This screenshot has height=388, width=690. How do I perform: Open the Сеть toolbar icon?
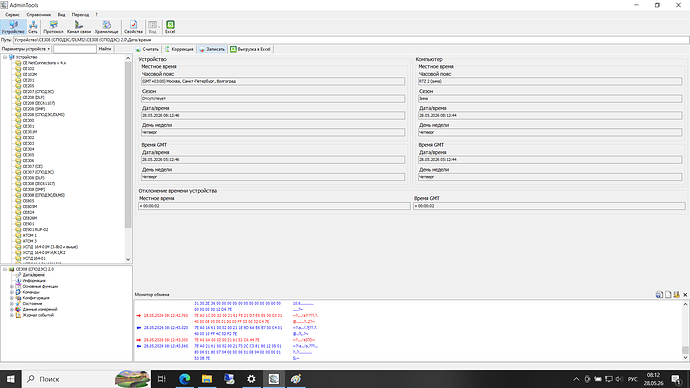(33, 27)
